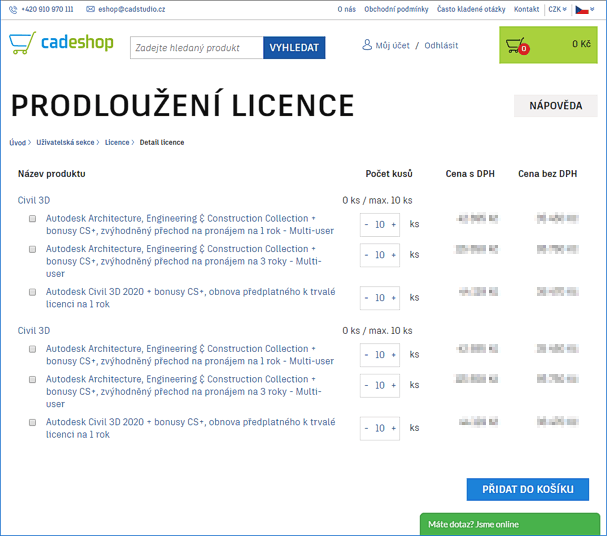Screen dimensions: 607x536
Task: Decrease quantity with minus in first row
Action: pos(367,225)
